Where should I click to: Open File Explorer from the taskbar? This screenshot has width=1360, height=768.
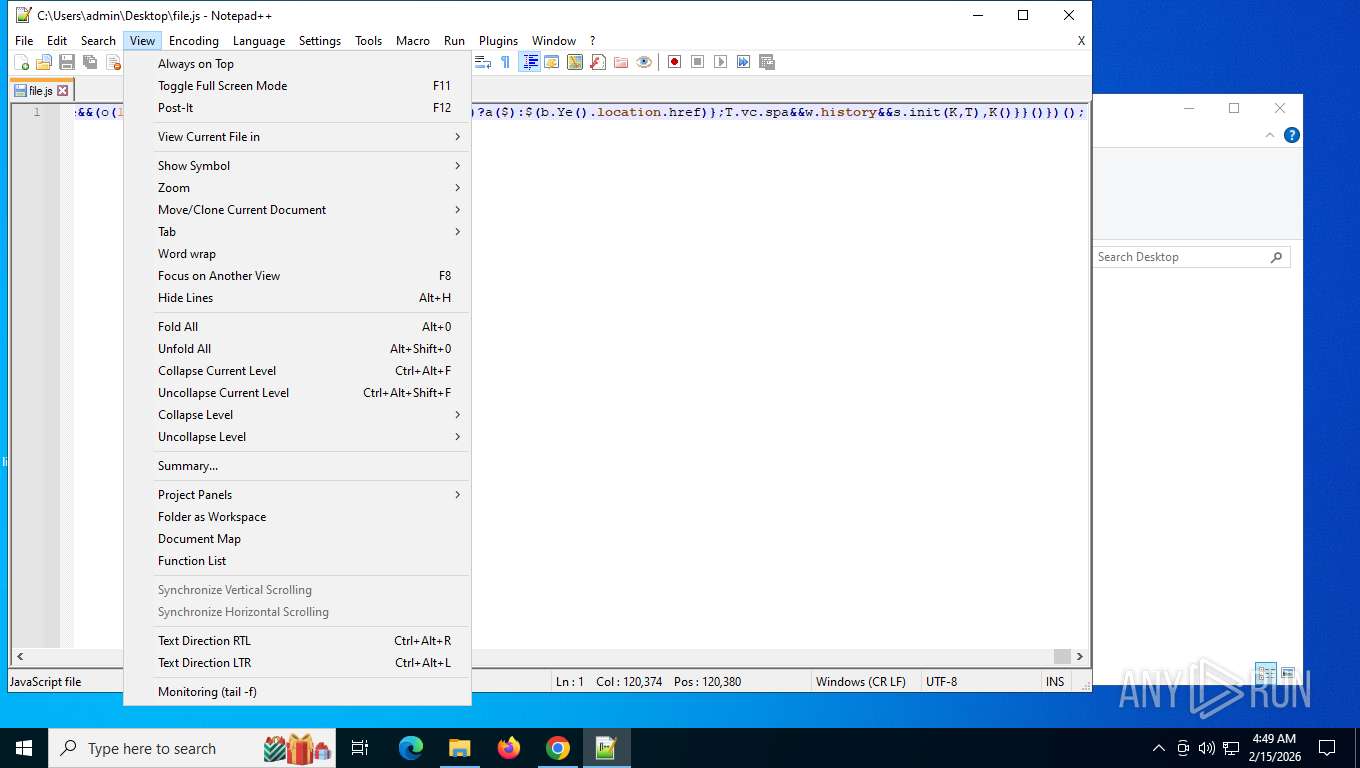460,747
